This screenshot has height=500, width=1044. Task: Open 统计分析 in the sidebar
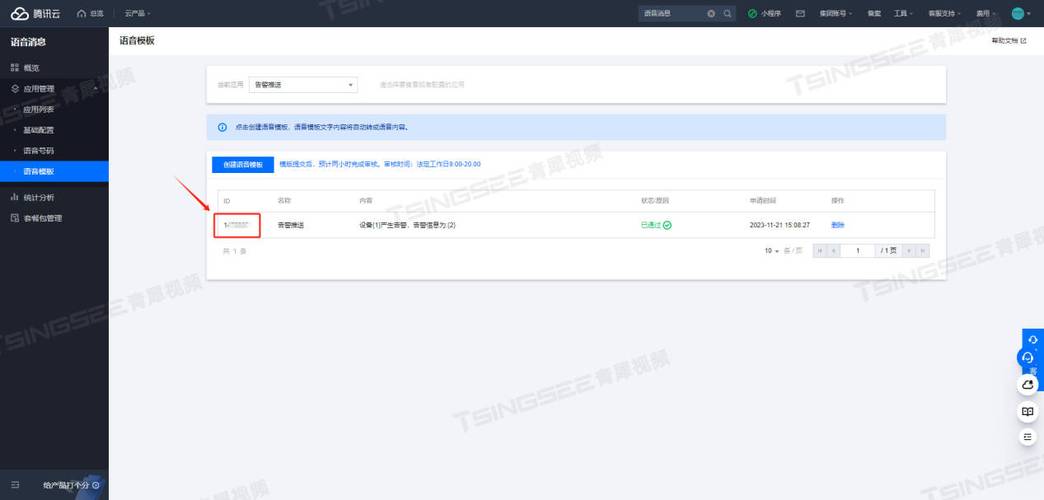point(39,197)
